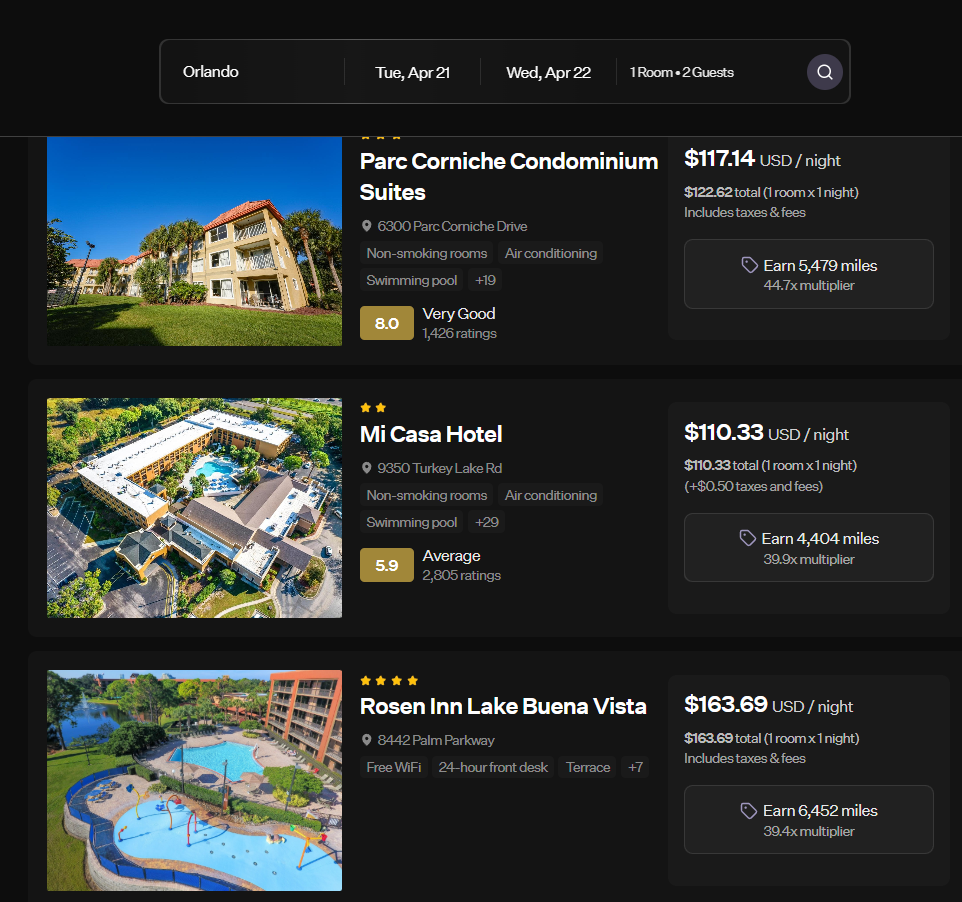The image size is (962, 902).
Task: Open the Rosen Inn Lake Buena Vista title link
Action: [x=503, y=707]
